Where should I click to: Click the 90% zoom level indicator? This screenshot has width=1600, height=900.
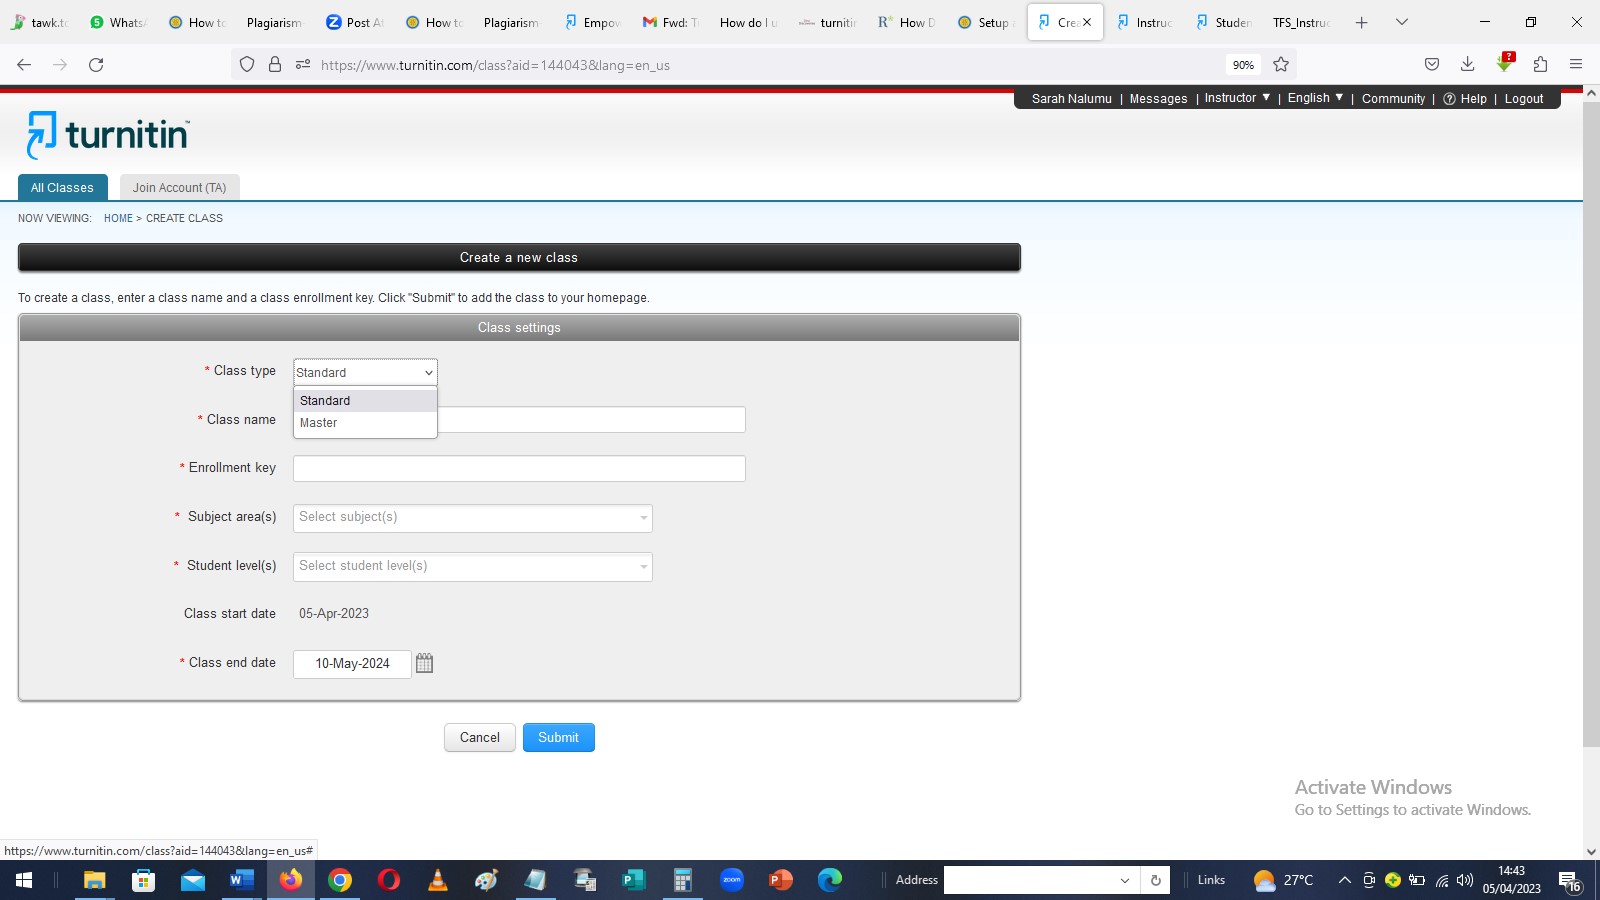[1243, 65]
